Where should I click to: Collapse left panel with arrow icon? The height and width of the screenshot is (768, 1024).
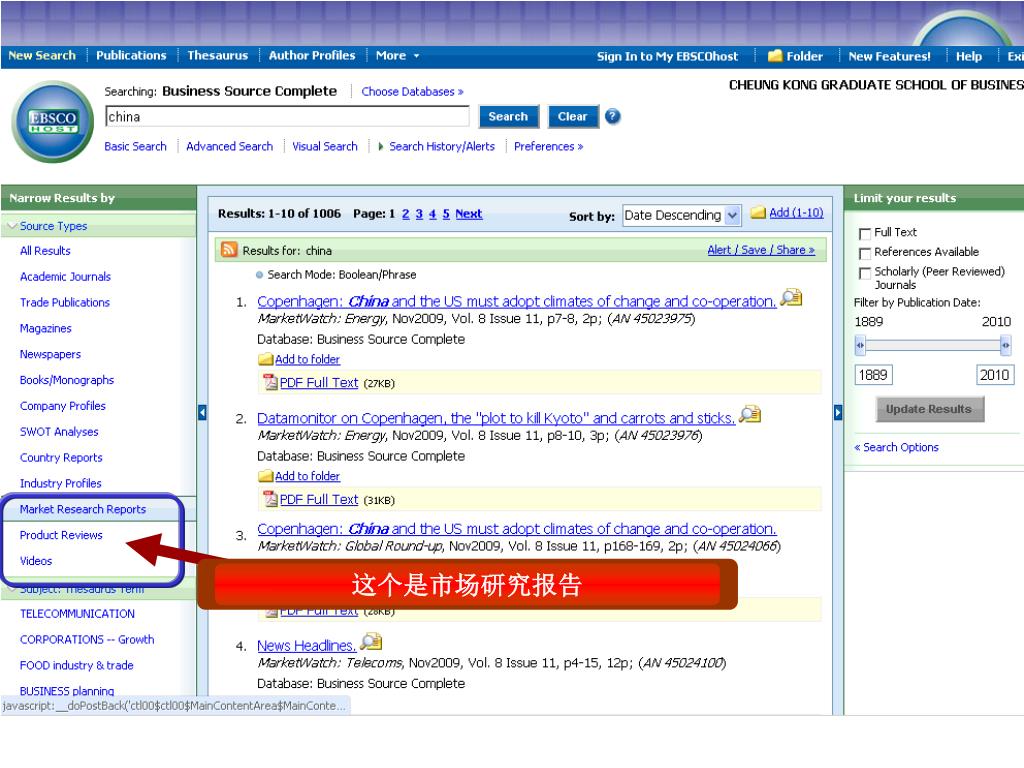point(202,413)
